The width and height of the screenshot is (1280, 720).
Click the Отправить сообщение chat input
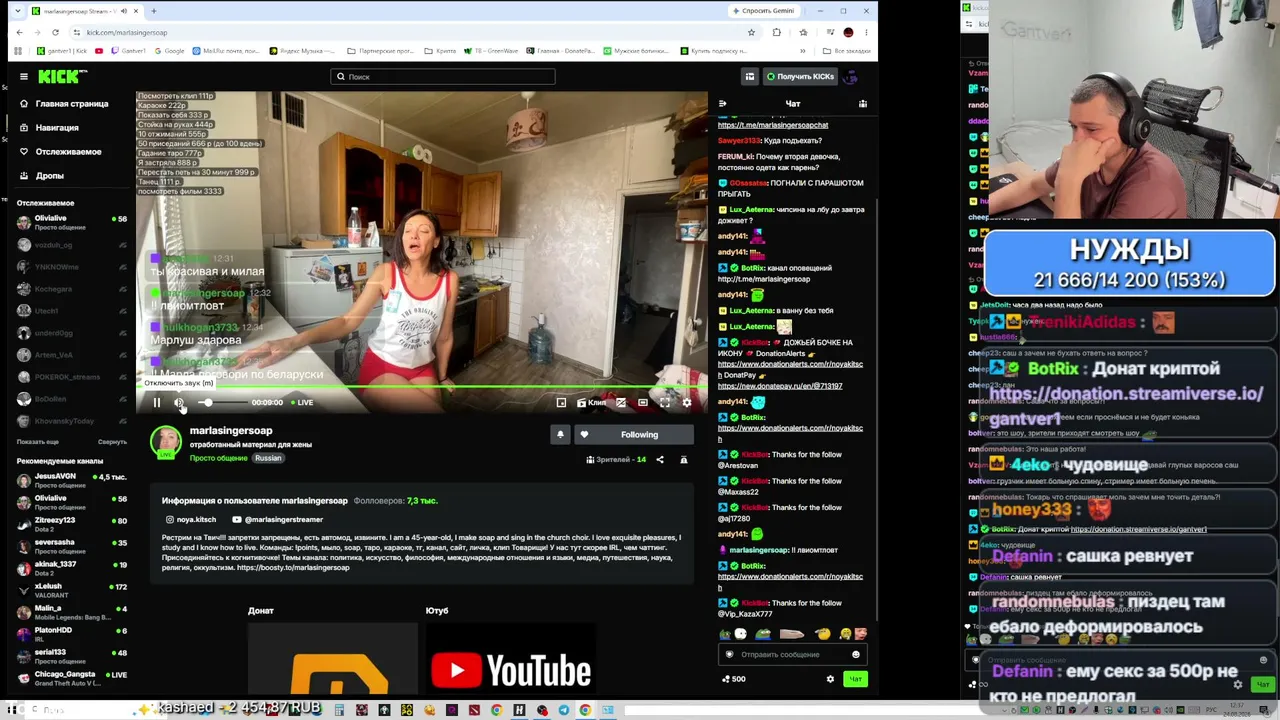tap(791, 655)
